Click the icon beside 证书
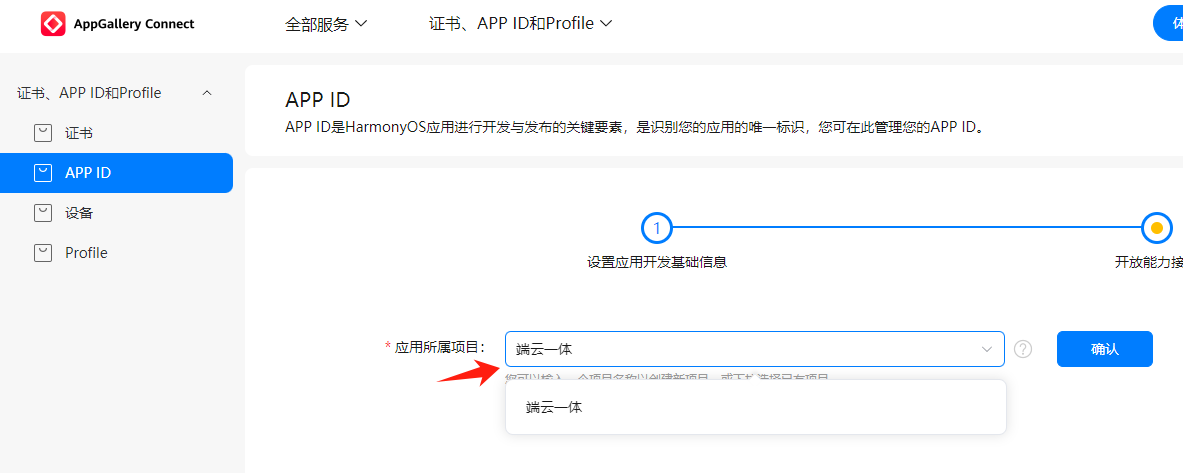1183x473 pixels. [43, 134]
